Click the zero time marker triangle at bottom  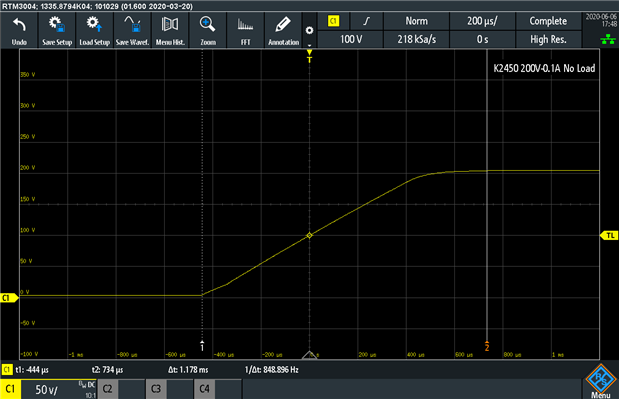310,355
